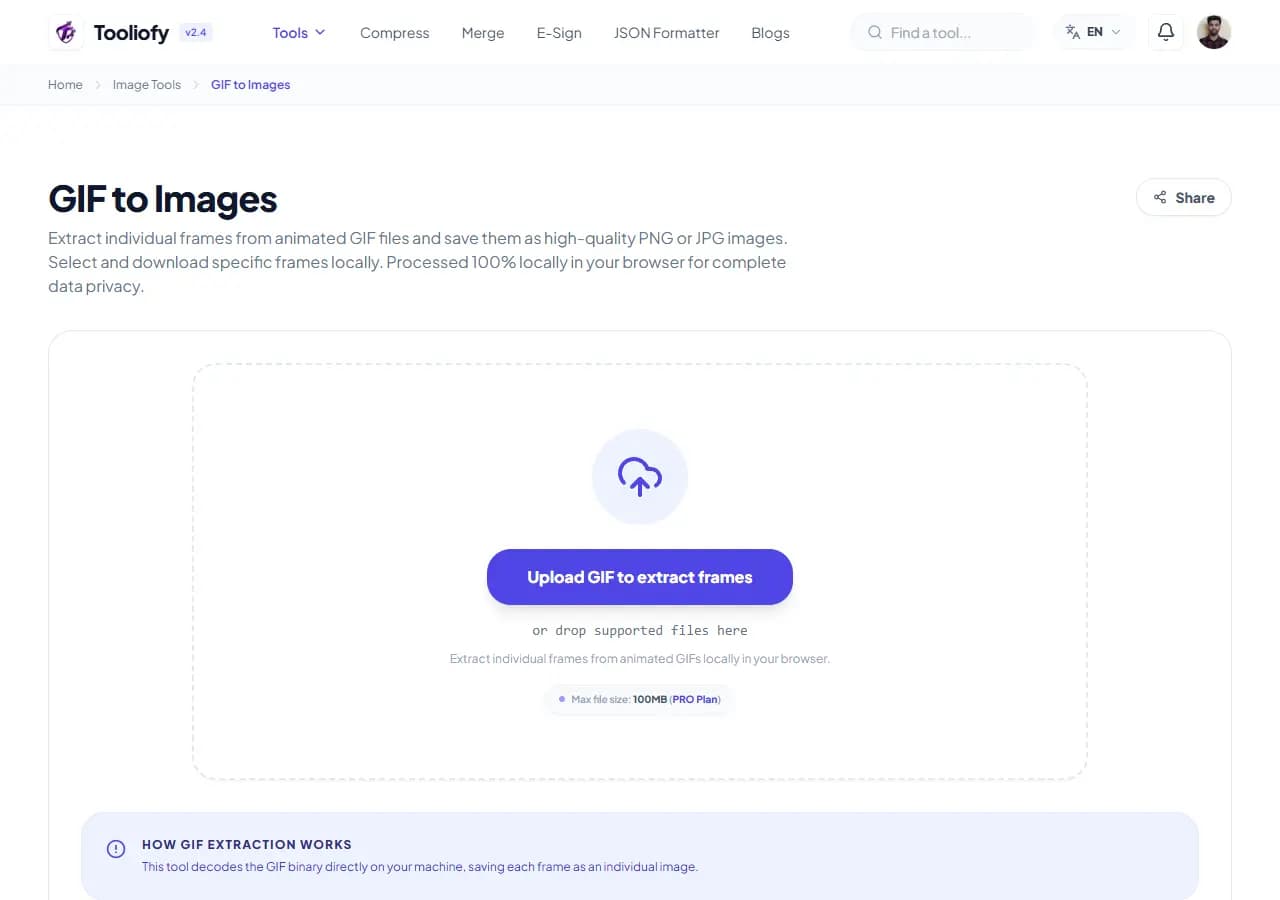Click the info icon beside How GIF Extraction Works
Image resolution: width=1280 pixels, height=900 pixels.
[116, 849]
